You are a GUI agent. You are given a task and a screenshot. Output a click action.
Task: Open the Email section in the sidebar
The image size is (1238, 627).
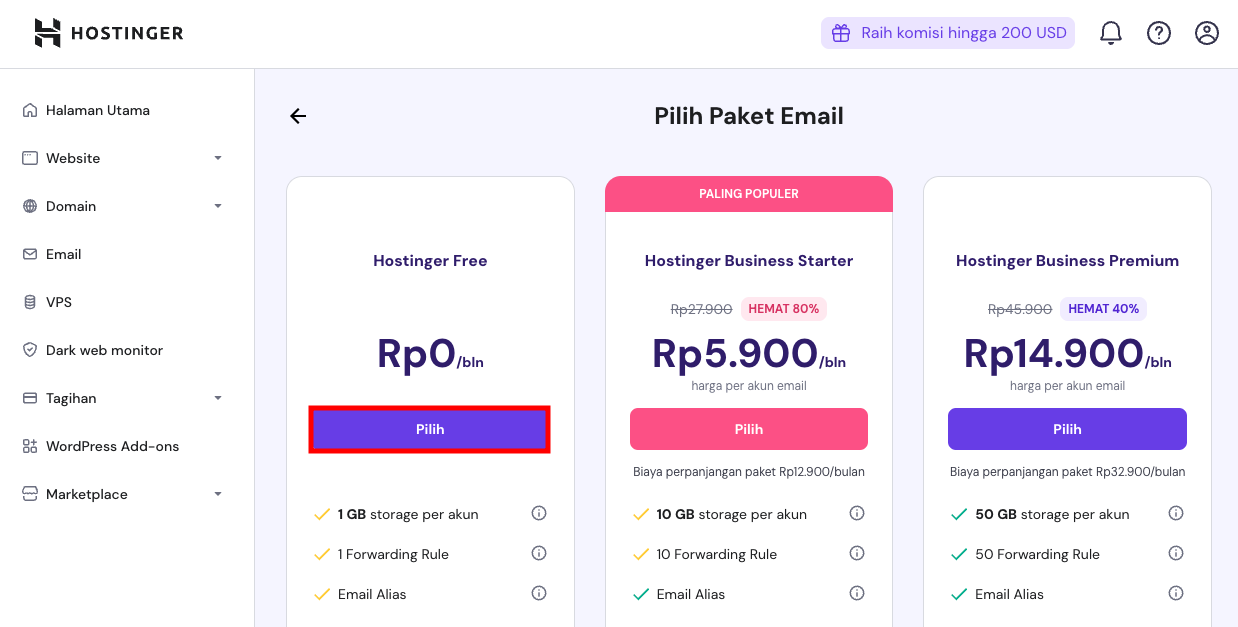62,254
